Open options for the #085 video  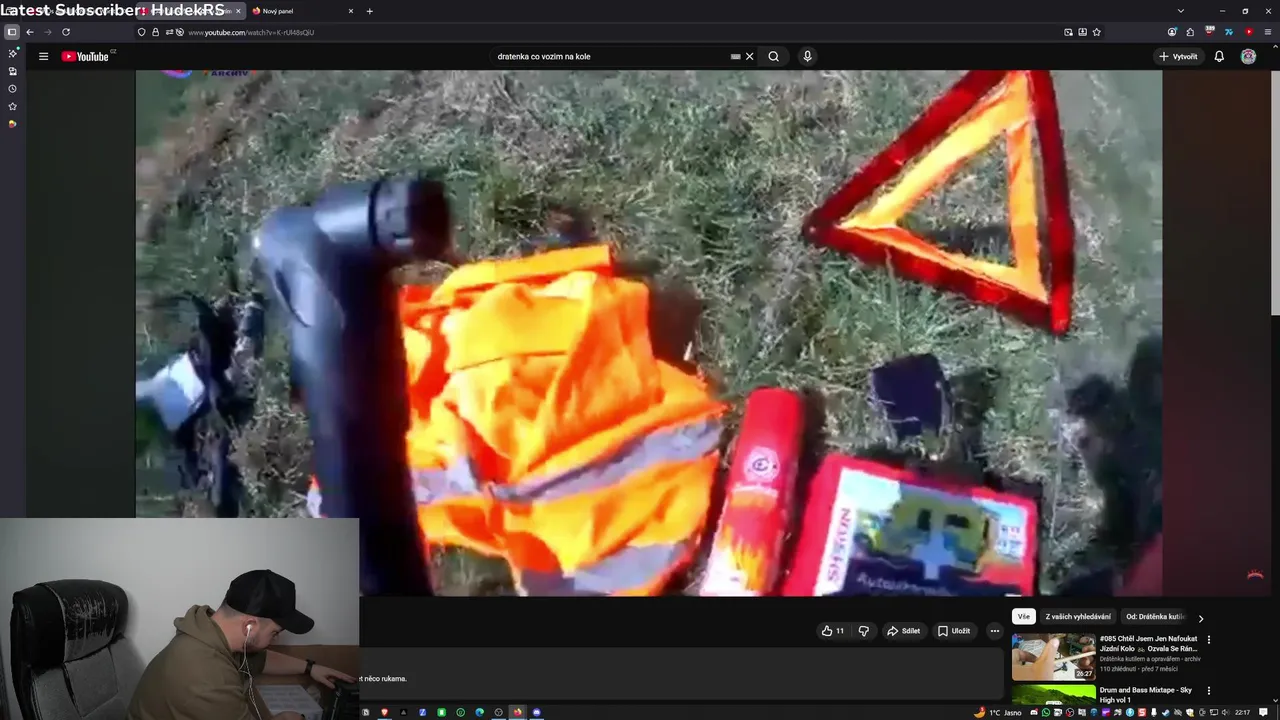1208,640
